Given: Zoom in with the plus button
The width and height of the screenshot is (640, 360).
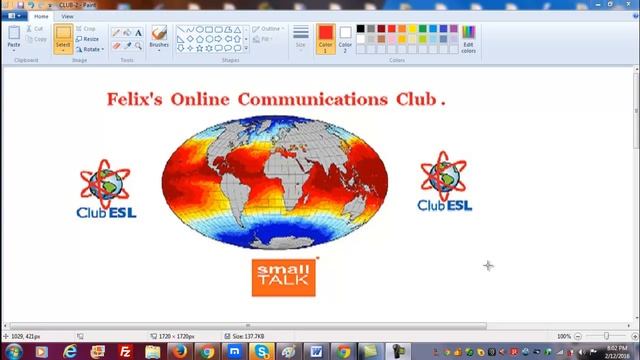Looking at the screenshot, I should 635,336.
